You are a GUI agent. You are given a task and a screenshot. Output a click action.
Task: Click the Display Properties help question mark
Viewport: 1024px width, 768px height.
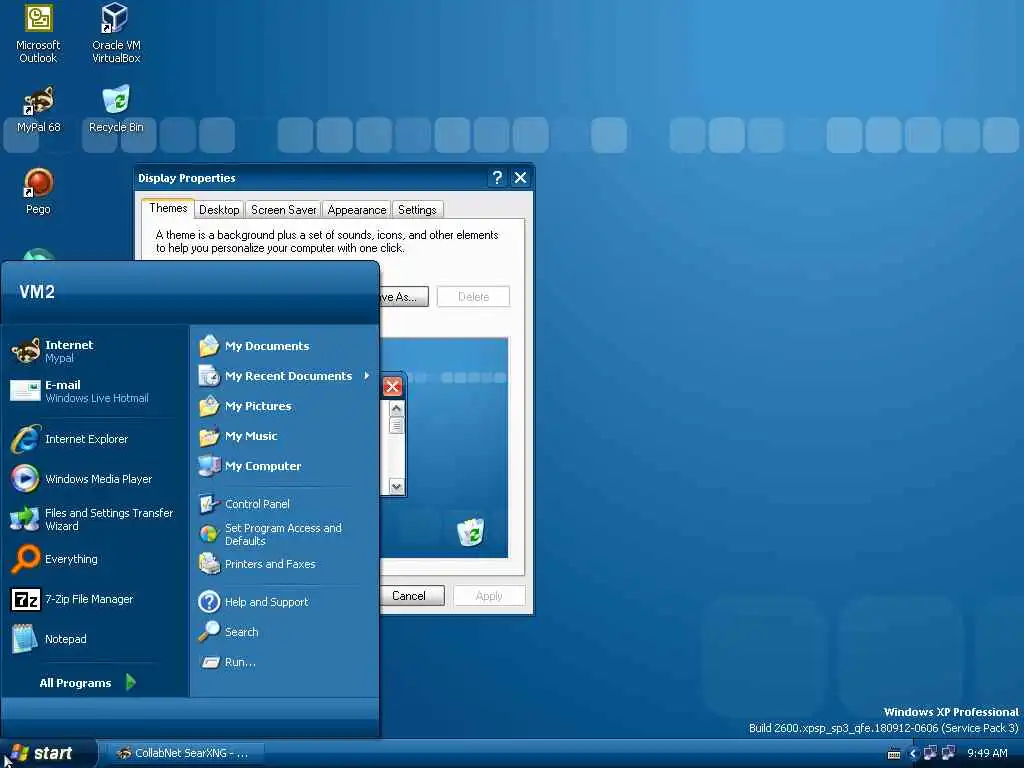(497, 178)
